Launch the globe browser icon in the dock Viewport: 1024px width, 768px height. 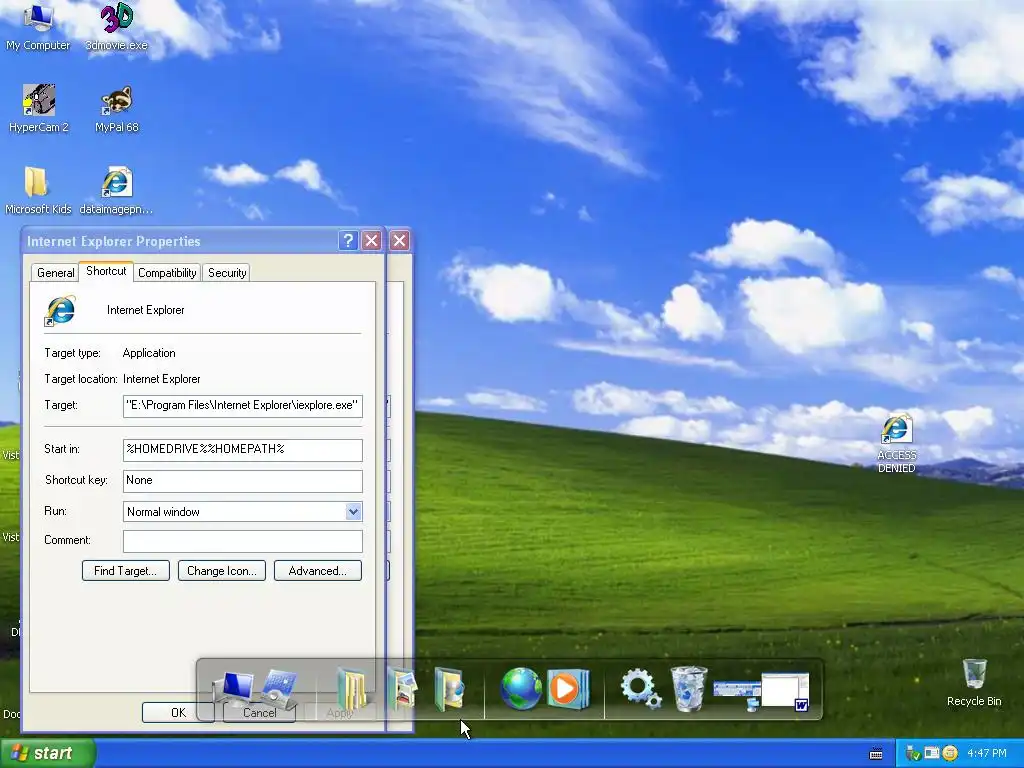(520, 688)
